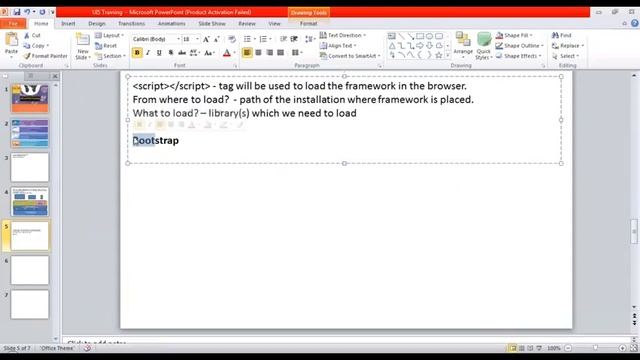Select the 5-Point Star shape
This screenshot has width=640, height=360.
(x=439, y=55)
